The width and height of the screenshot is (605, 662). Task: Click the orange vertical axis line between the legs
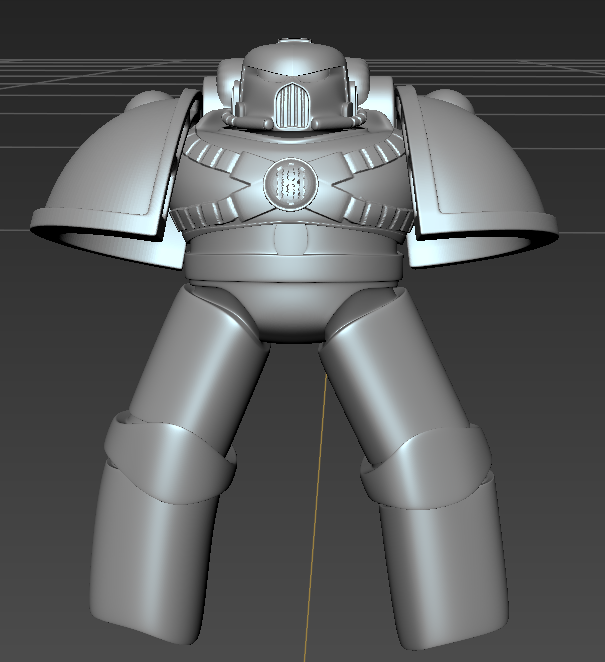(315, 517)
